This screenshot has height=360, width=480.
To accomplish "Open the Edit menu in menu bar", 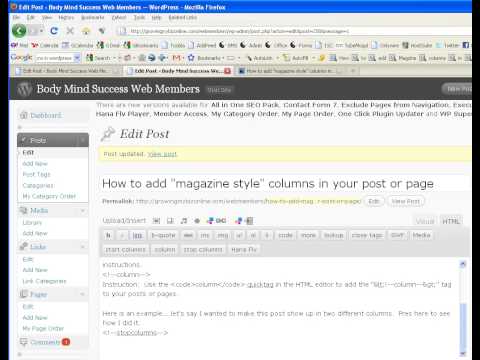I will [31, 17].
